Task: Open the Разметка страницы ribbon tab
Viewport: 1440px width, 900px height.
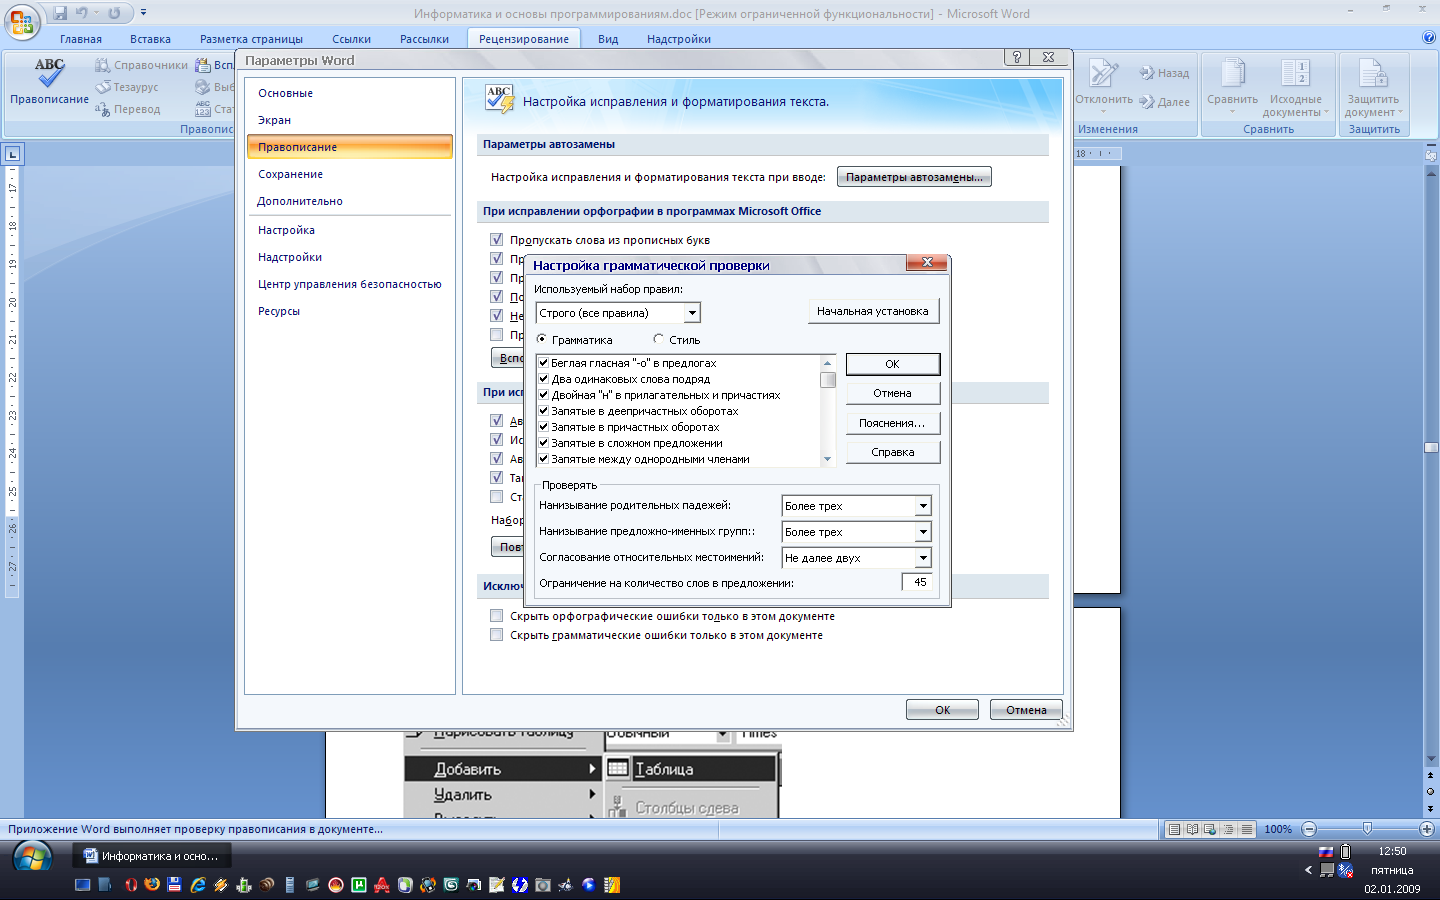Action: (x=251, y=39)
